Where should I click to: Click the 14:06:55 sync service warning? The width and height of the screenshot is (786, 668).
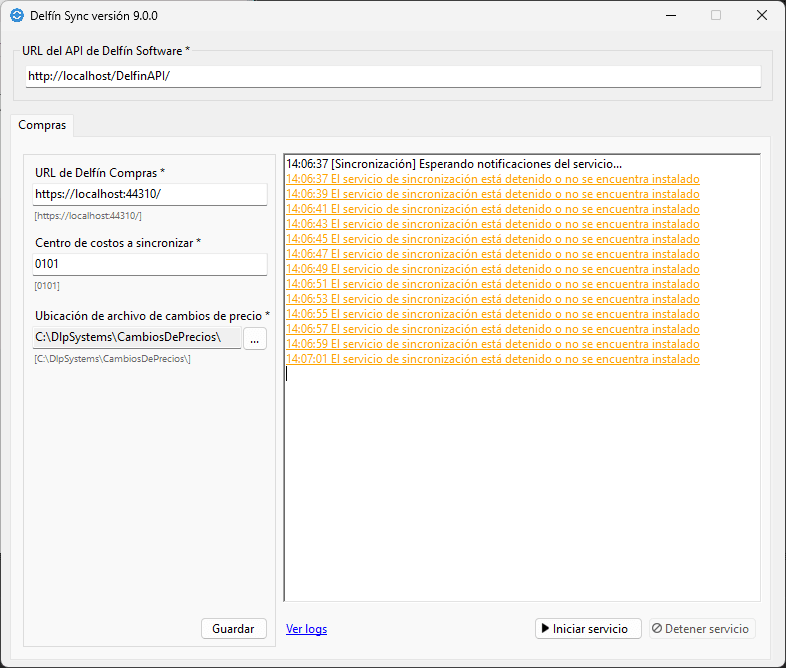492,314
